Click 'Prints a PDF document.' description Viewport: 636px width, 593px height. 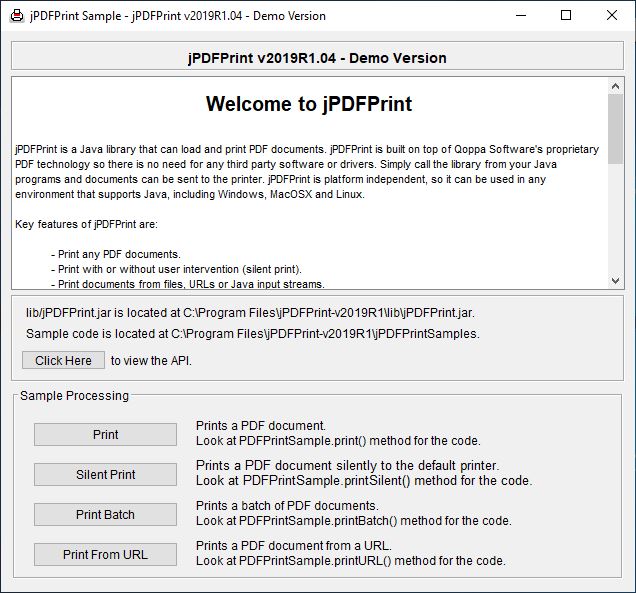click(261, 425)
